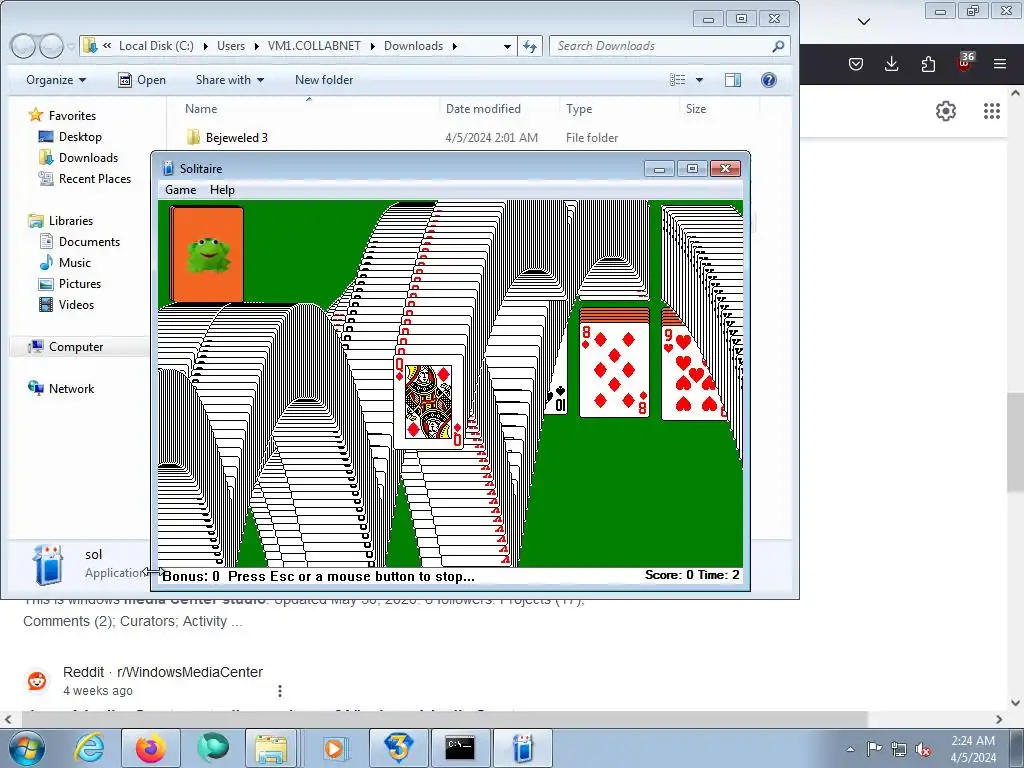The height and width of the screenshot is (768, 1024).
Task: Toggle the preview pane icon
Action: [733, 80]
